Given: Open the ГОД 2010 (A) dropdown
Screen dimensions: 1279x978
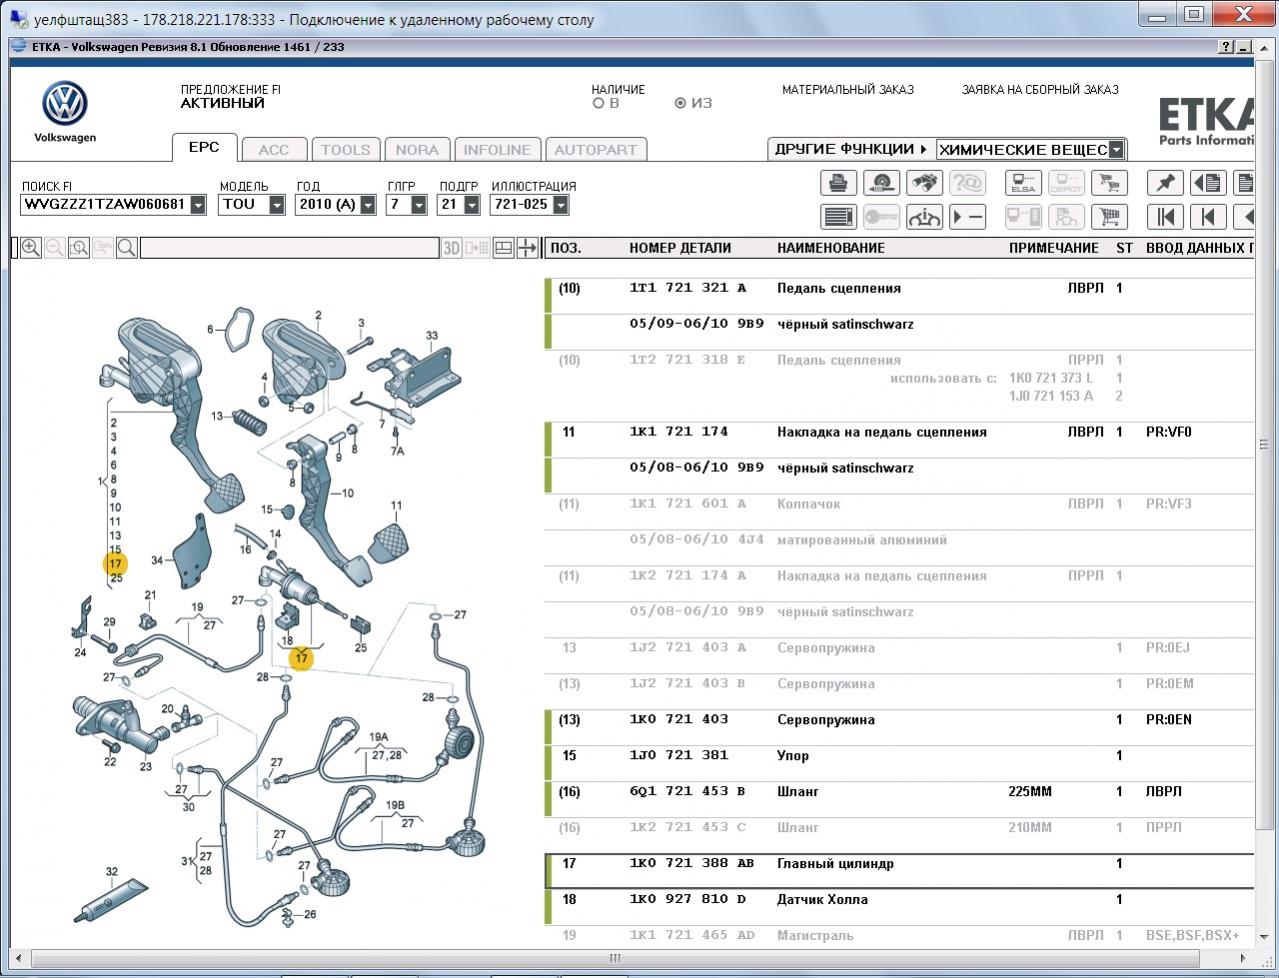Looking at the screenshot, I should (368, 205).
